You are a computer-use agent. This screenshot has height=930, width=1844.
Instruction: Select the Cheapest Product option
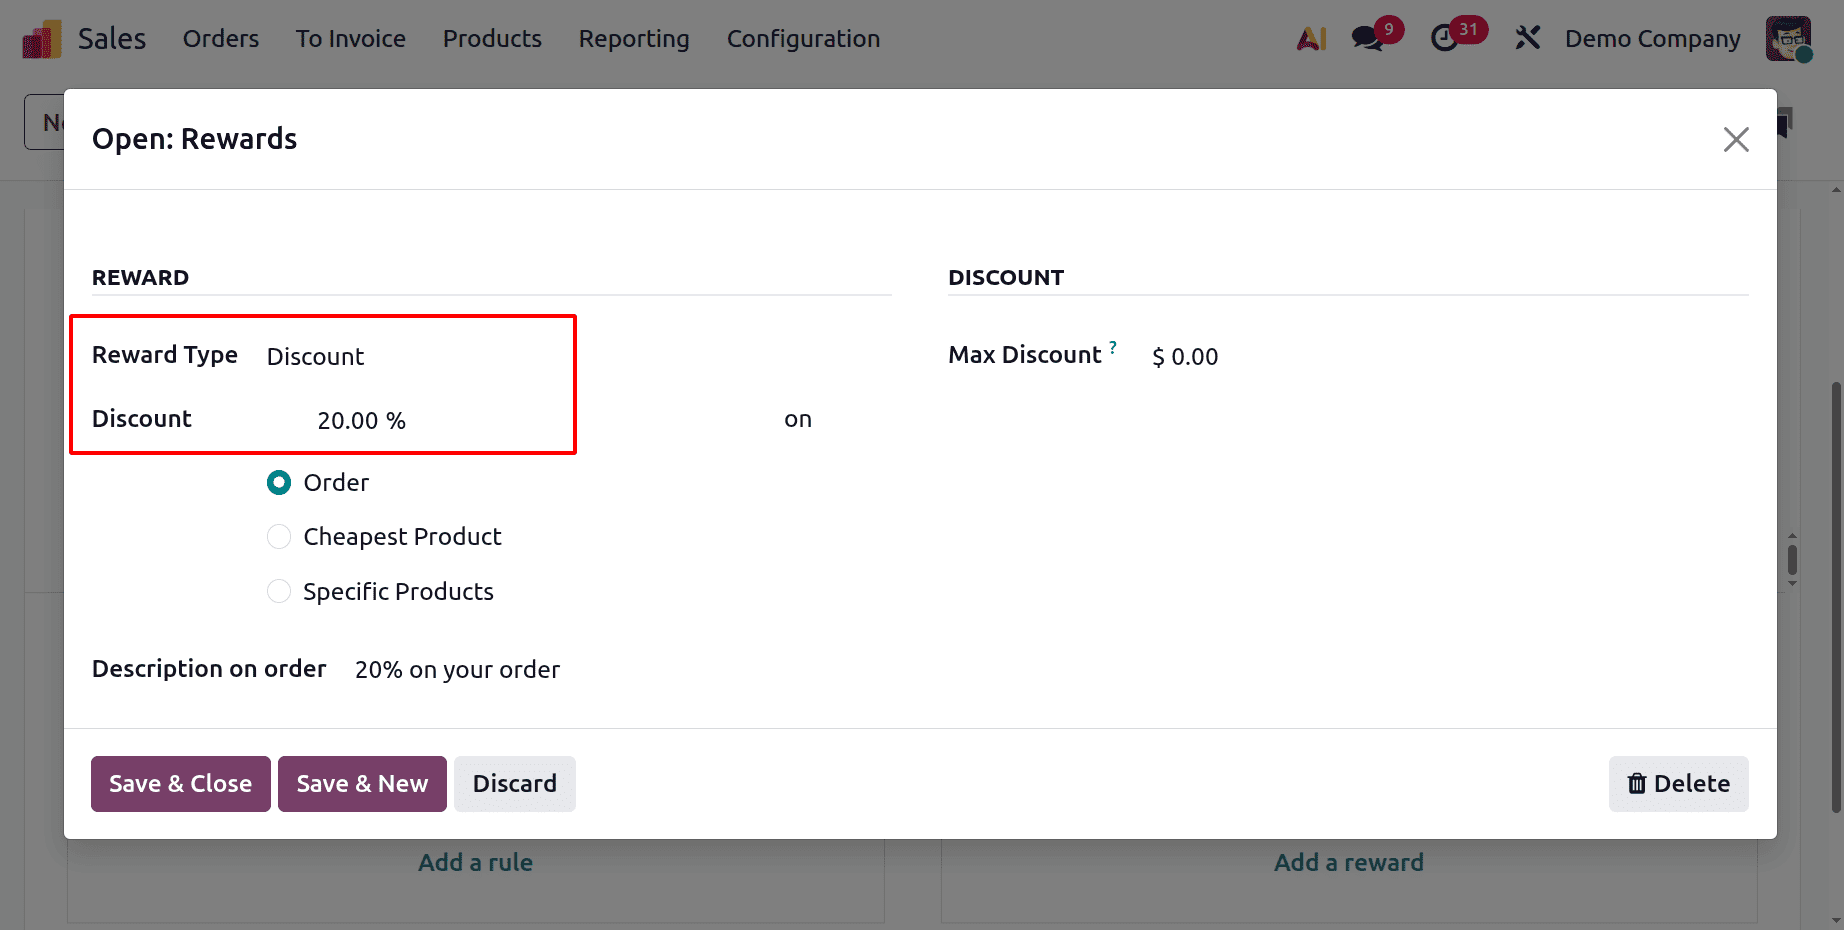[279, 536]
